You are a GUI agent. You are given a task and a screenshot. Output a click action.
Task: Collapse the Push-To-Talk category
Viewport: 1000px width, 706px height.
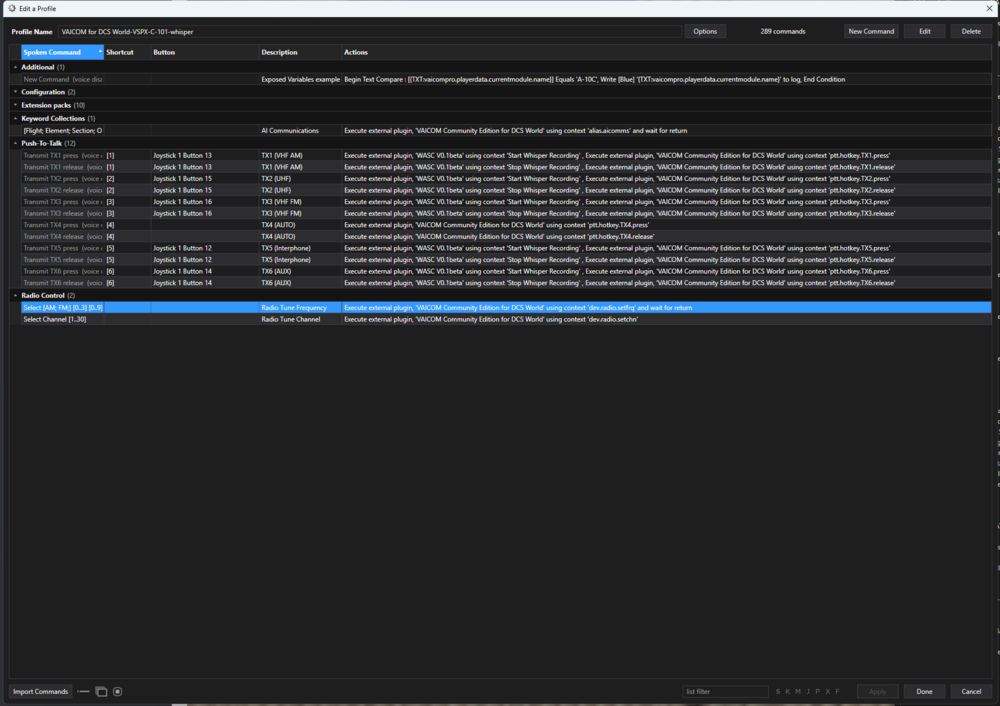pos(15,143)
